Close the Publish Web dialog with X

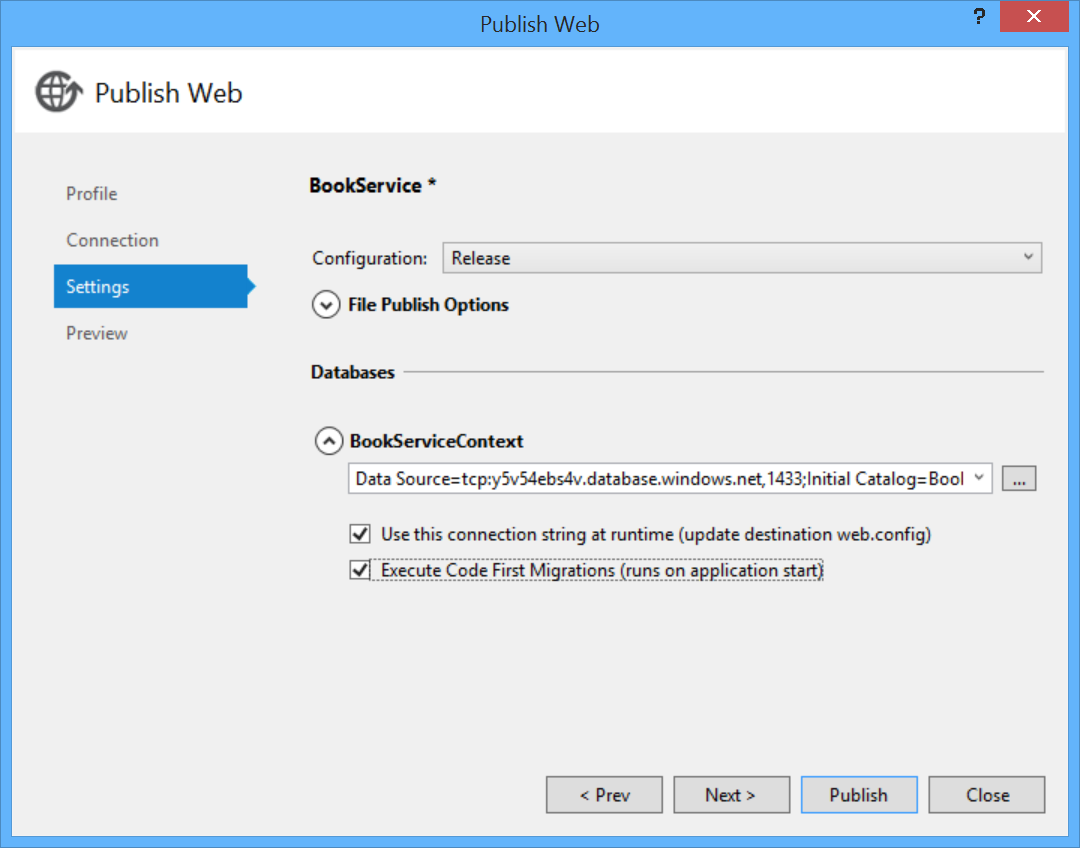click(x=1033, y=17)
